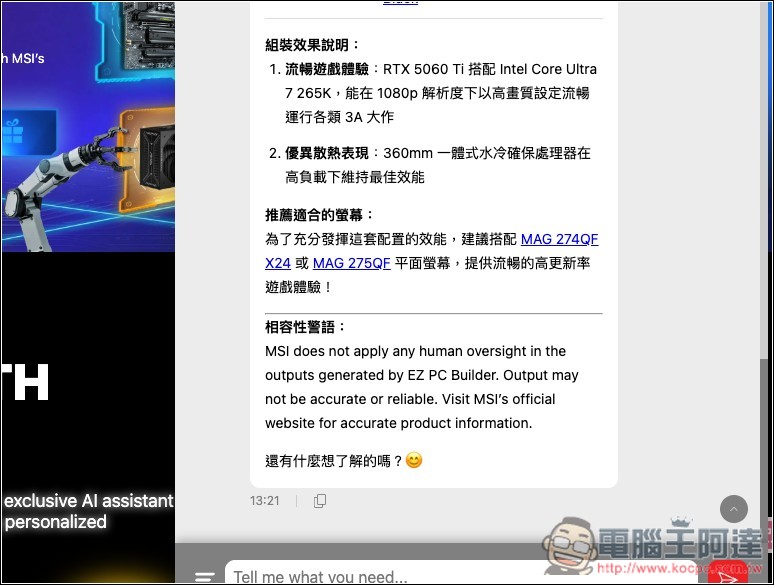Focus the 'Tell me what you need' field
The image size is (774, 585).
coord(450,576)
